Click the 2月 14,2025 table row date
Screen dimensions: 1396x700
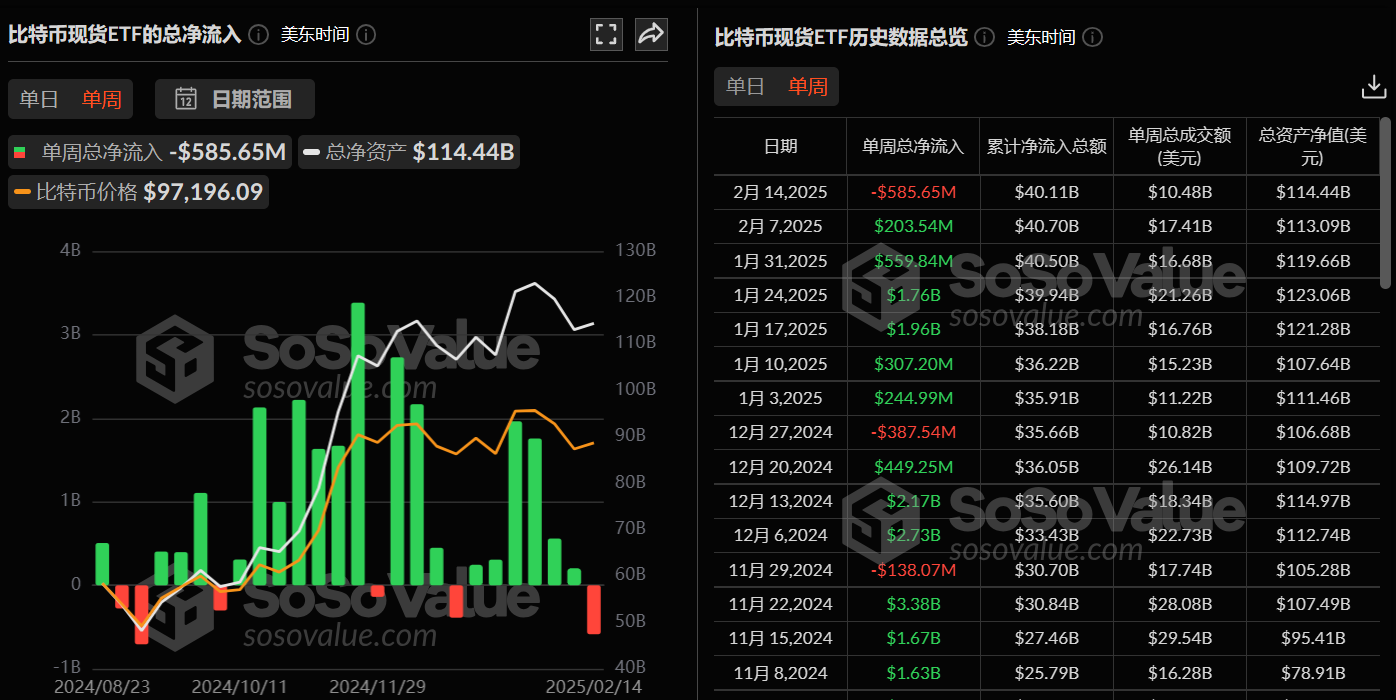(780, 192)
